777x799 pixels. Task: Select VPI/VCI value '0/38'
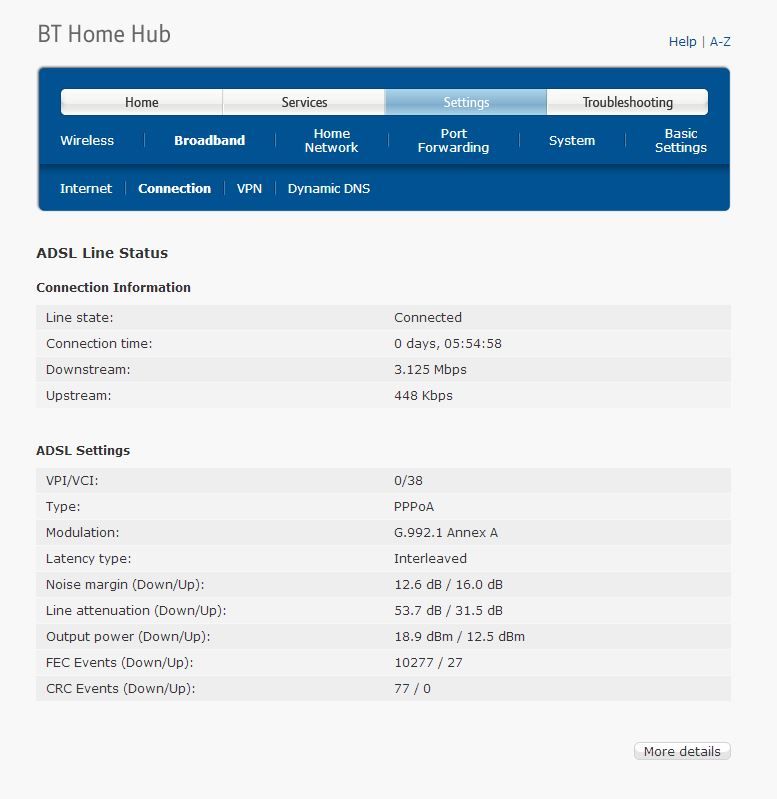coord(408,481)
